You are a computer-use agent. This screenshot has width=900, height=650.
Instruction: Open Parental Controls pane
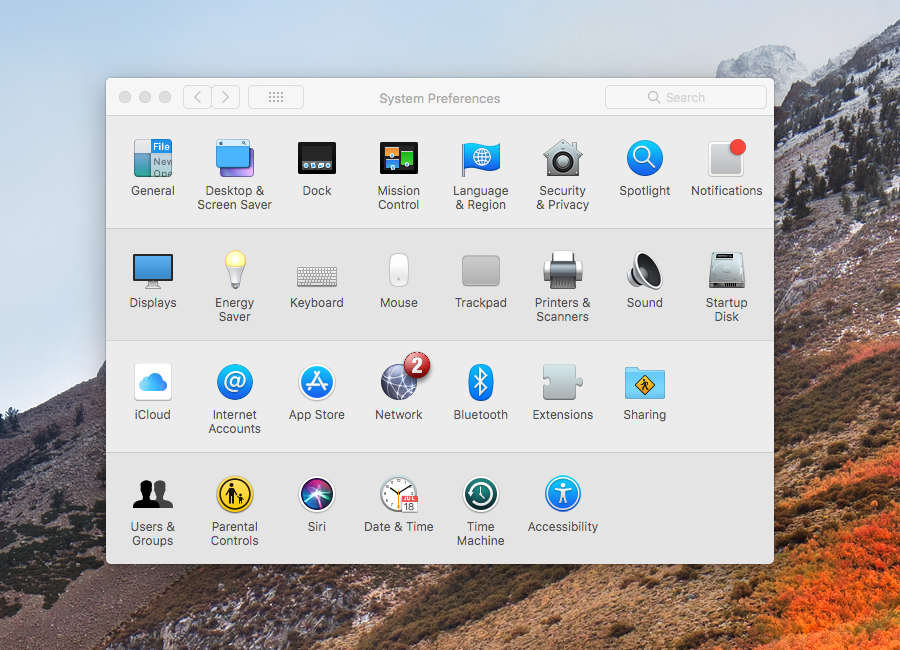pyautogui.click(x=235, y=494)
